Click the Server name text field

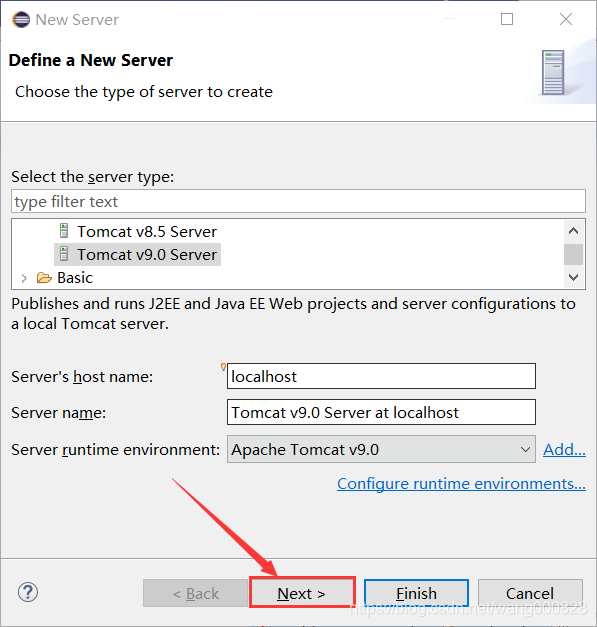pos(381,412)
